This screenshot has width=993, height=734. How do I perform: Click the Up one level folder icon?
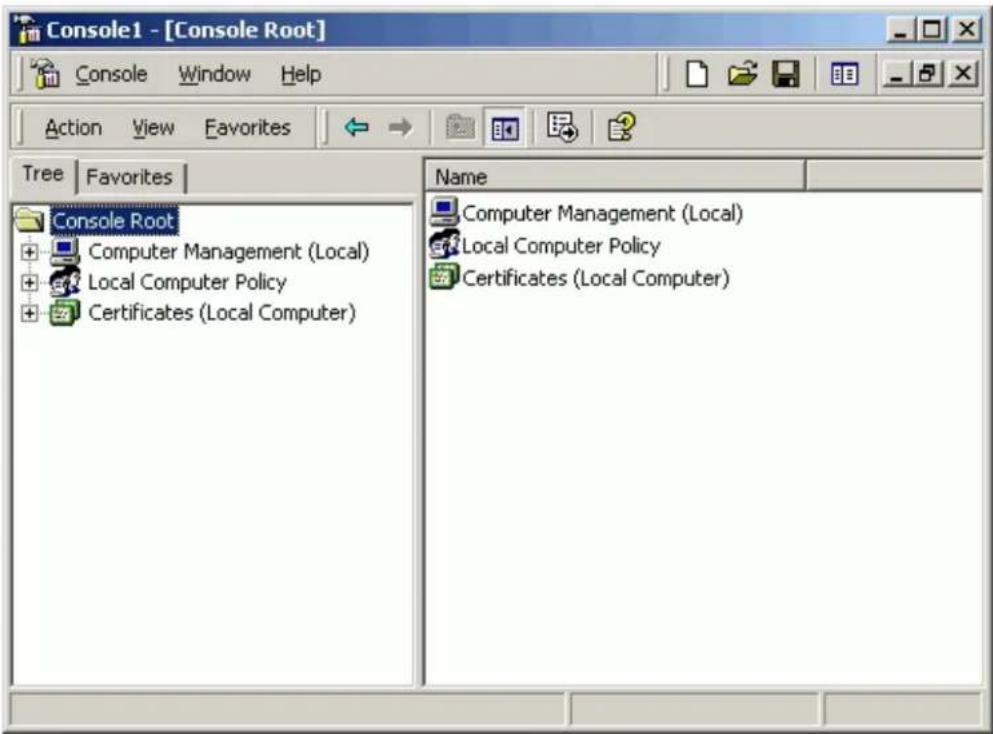460,128
